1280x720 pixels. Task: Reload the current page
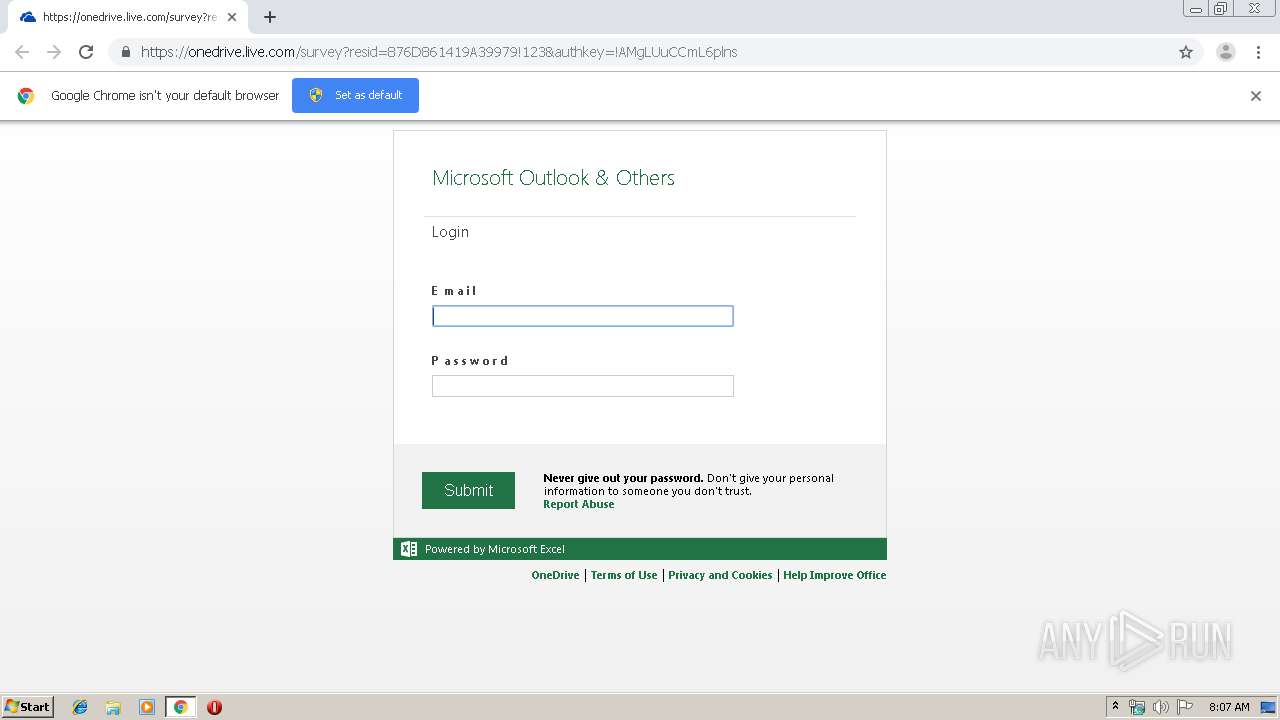(x=86, y=52)
